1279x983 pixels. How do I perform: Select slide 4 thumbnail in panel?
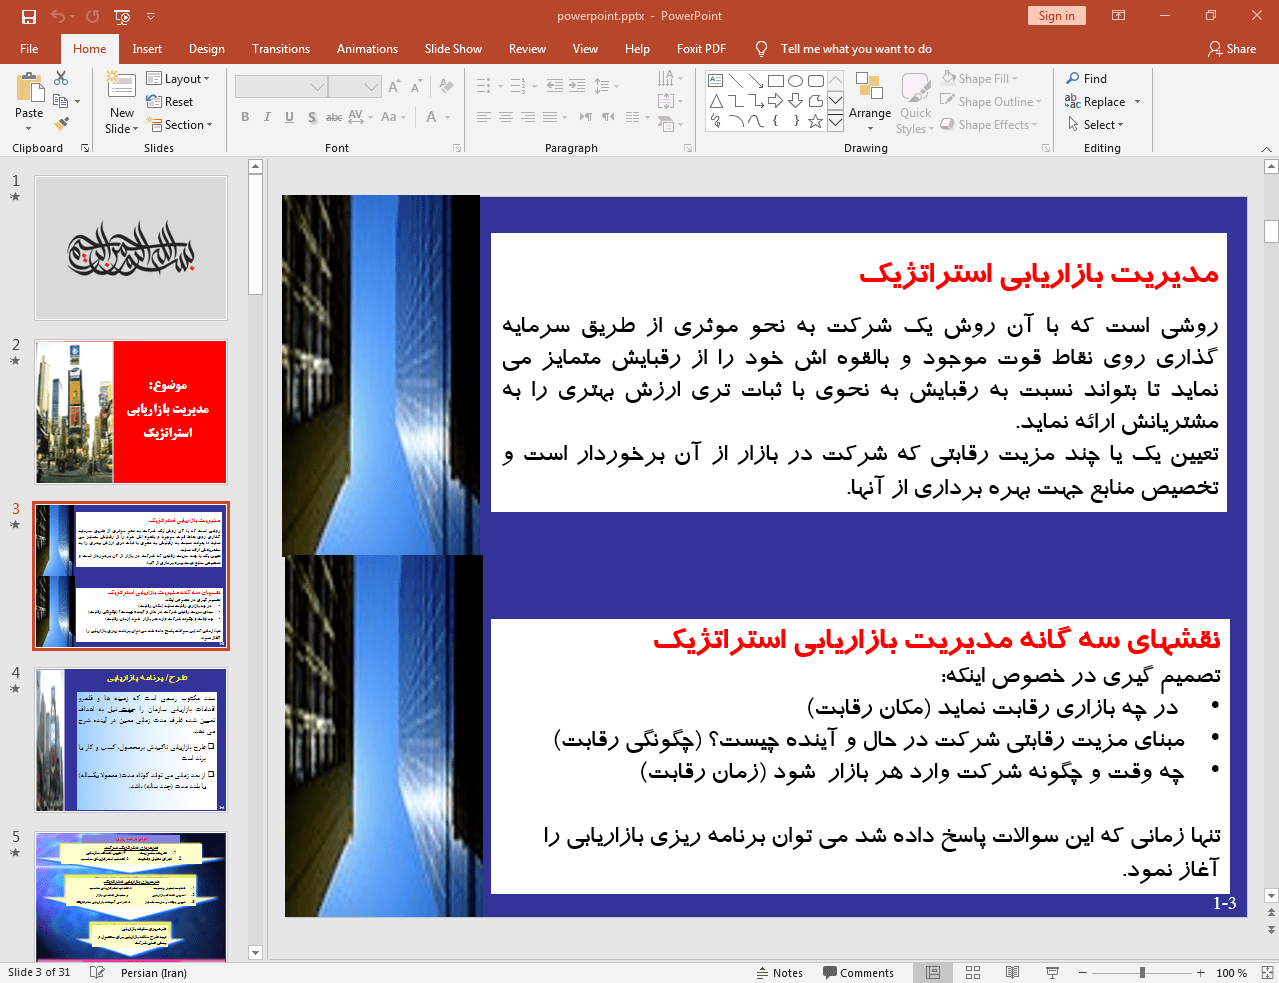(131, 739)
